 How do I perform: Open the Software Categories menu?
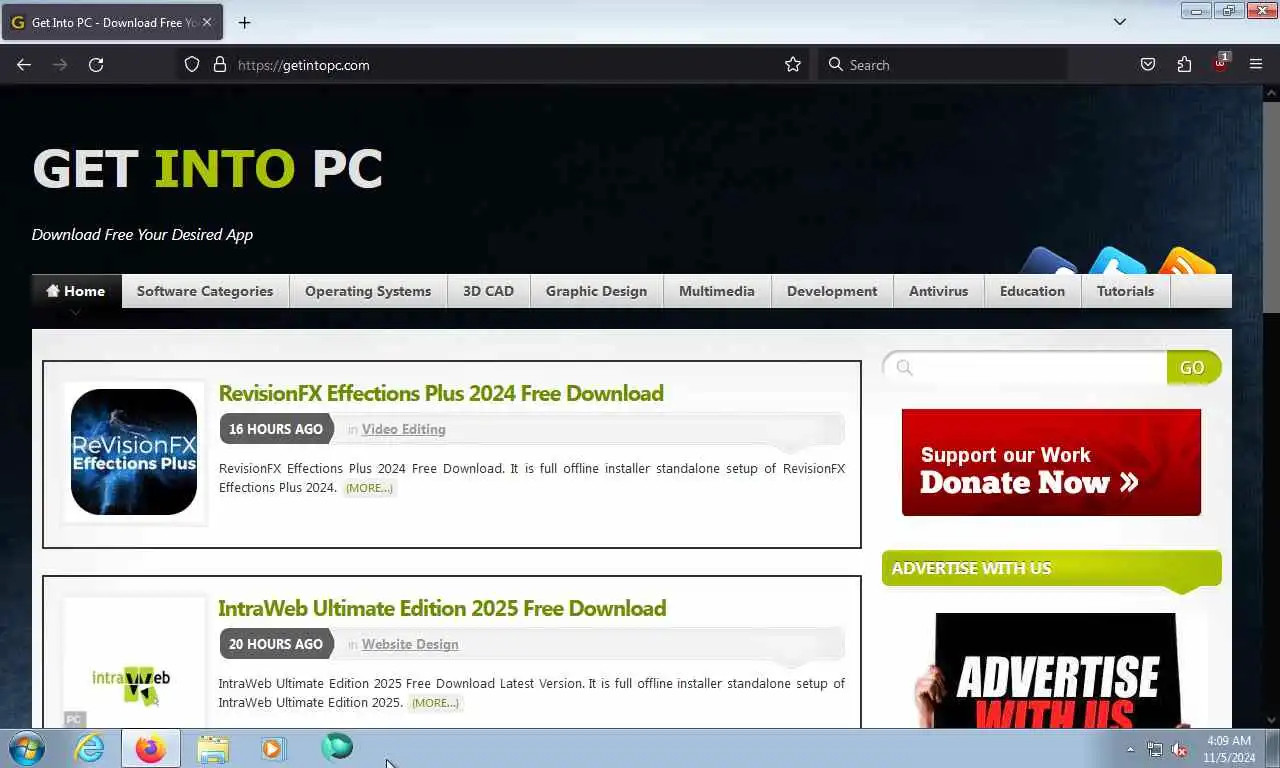click(x=205, y=291)
